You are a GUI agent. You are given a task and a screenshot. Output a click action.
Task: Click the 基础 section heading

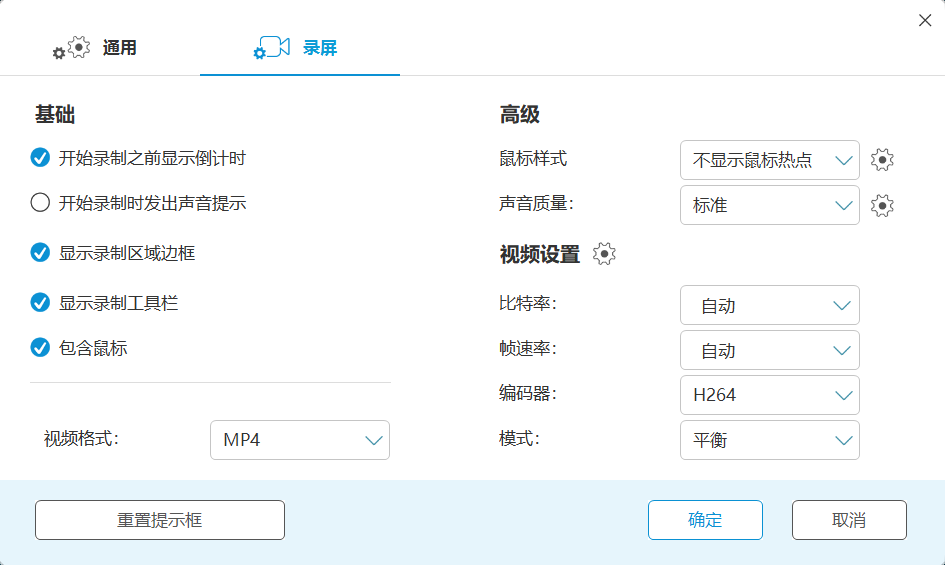55,115
